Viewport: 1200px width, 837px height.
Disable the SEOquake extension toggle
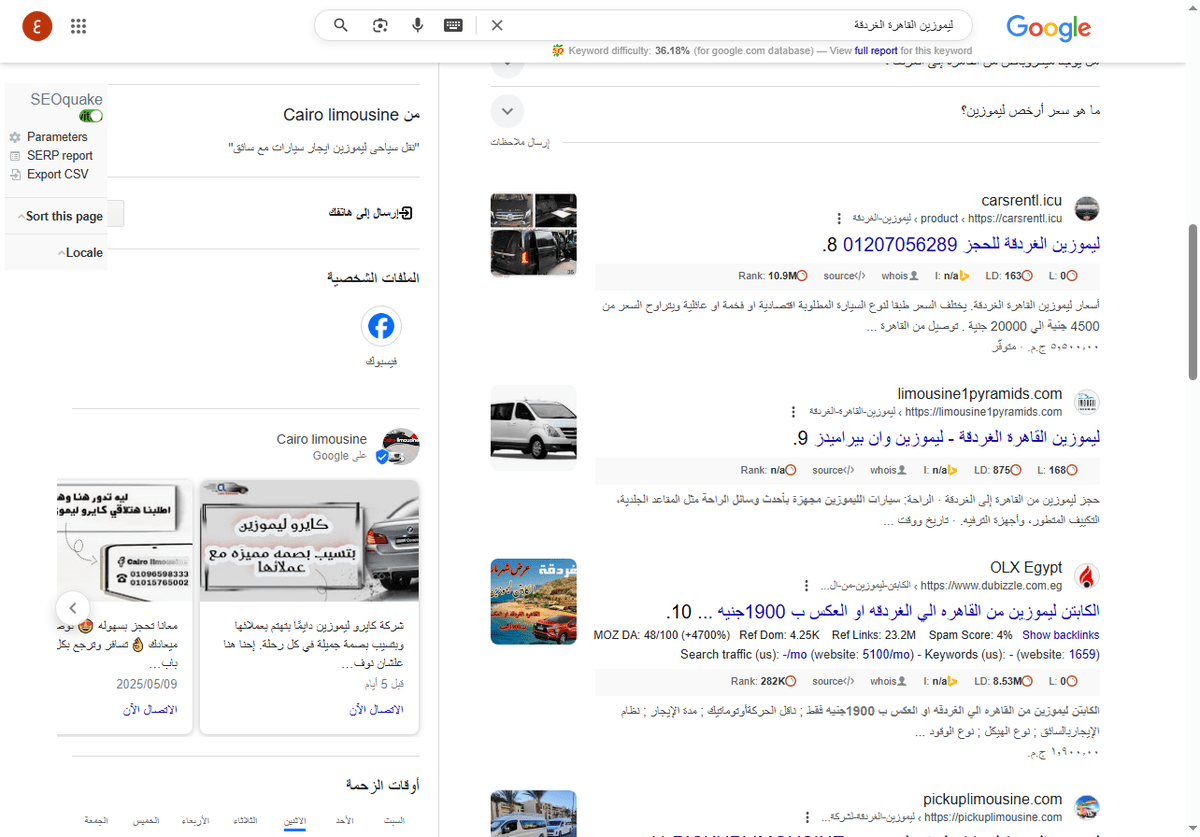91,115
